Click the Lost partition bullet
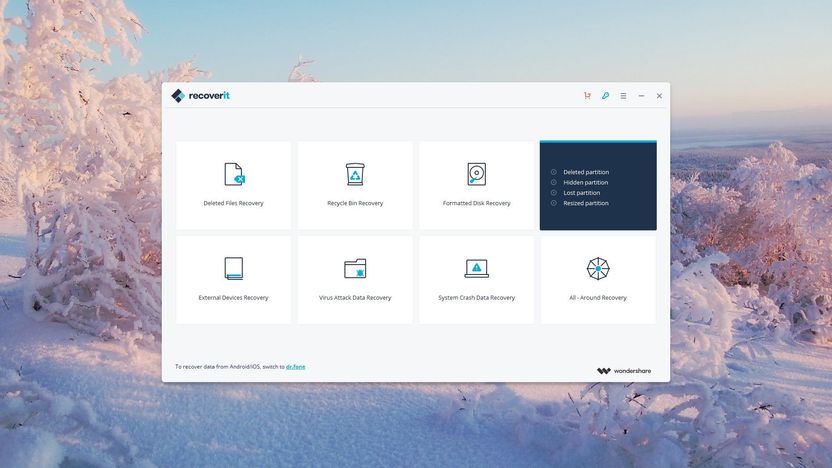Viewport: 832px width, 468px height. 553,193
